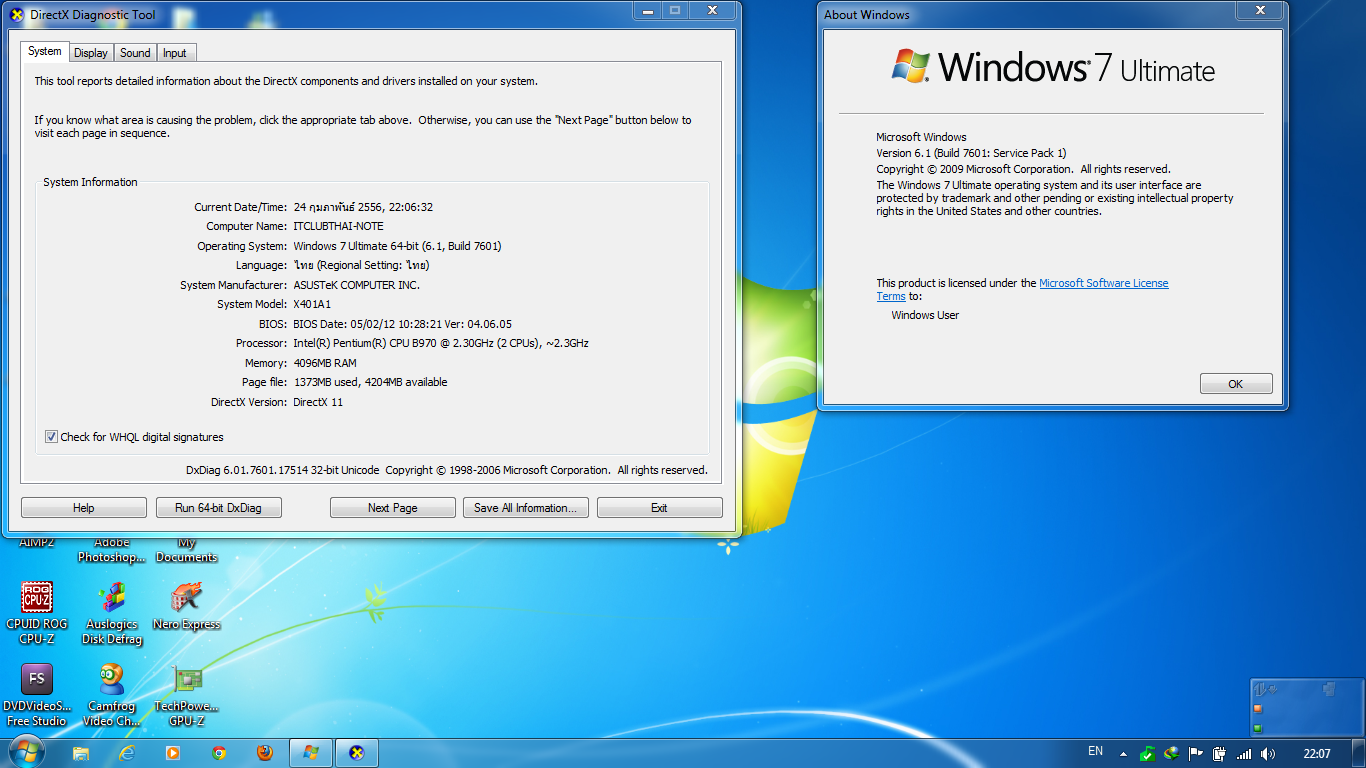
Task: Open Firefox from the taskbar
Action: tap(265, 753)
